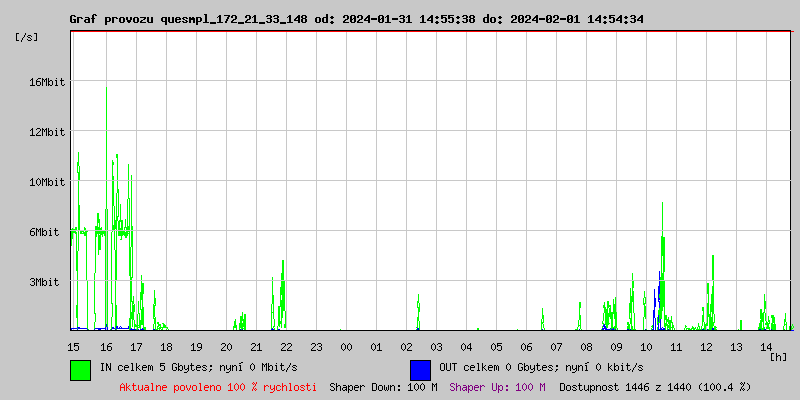The image size is (800, 400).
Task: Click the blue OUT legend color box
Action: click(420, 369)
